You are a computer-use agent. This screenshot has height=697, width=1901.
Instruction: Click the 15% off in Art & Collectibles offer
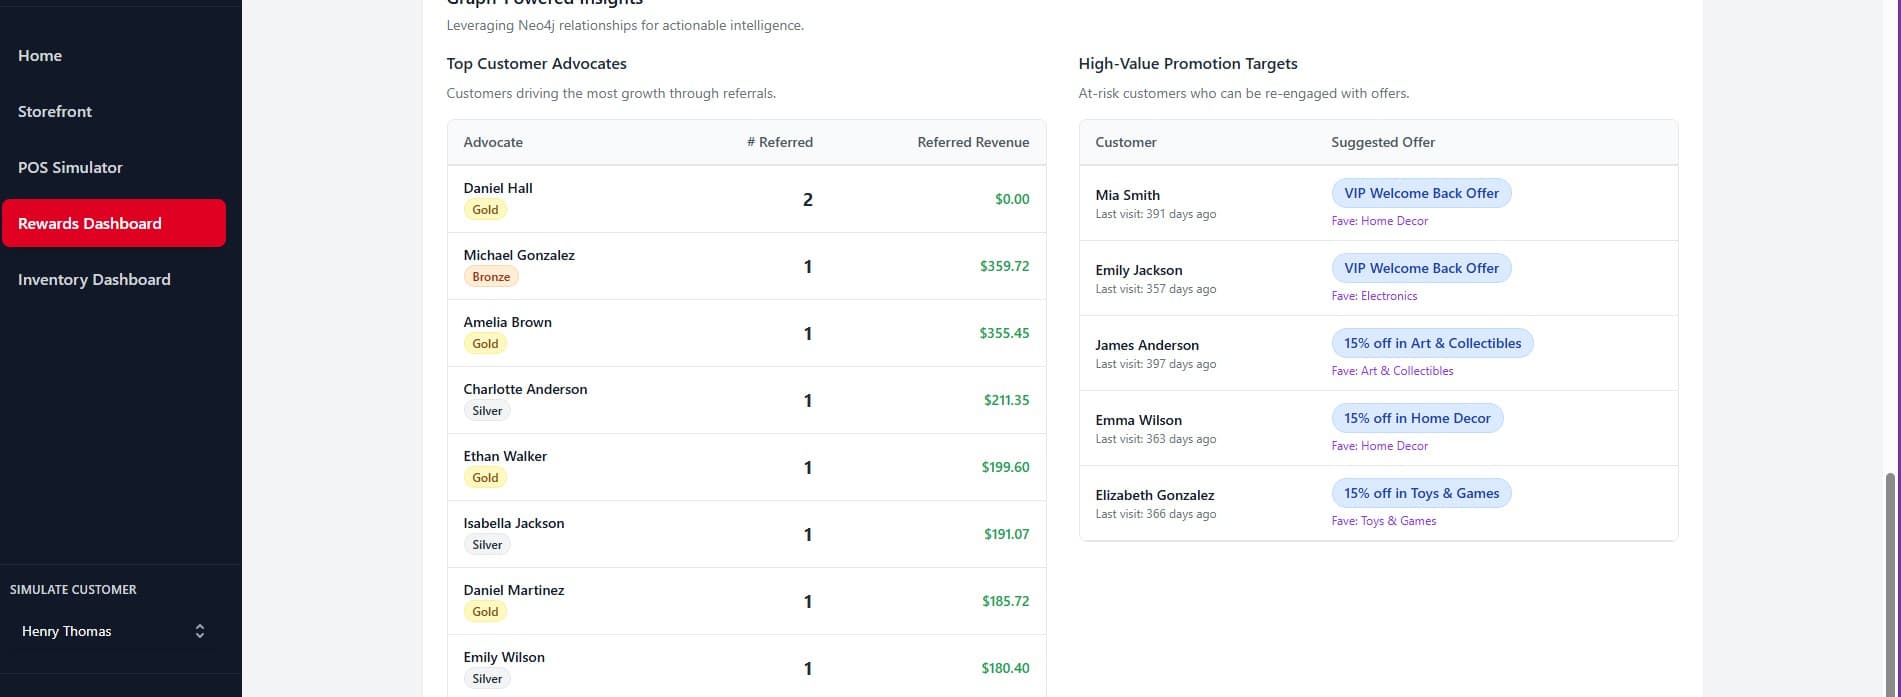pos(1432,343)
